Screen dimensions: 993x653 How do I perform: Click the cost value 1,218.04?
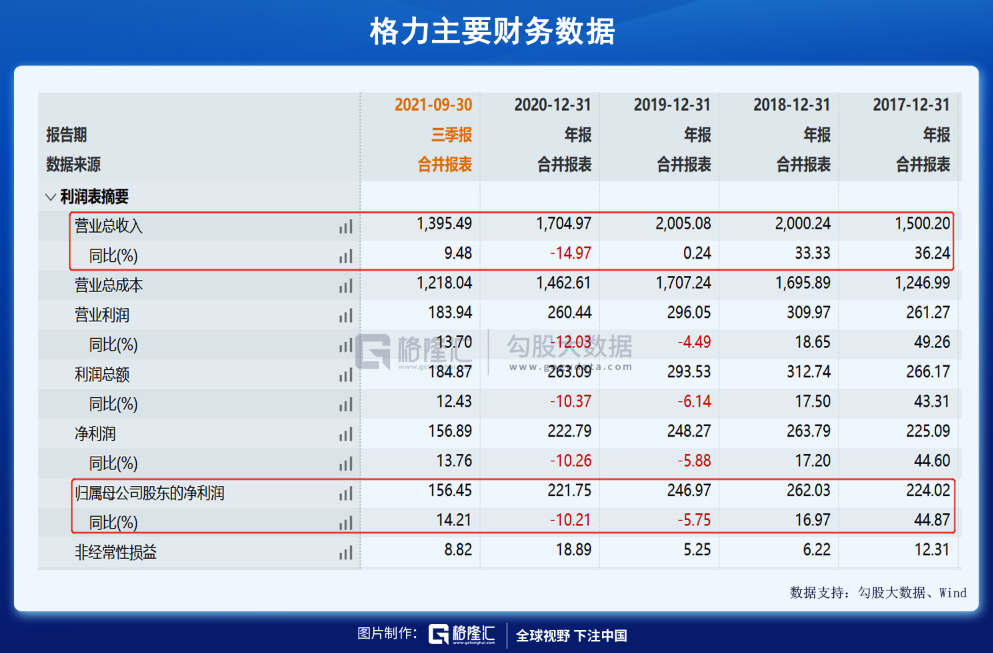[x=444, y=283]
